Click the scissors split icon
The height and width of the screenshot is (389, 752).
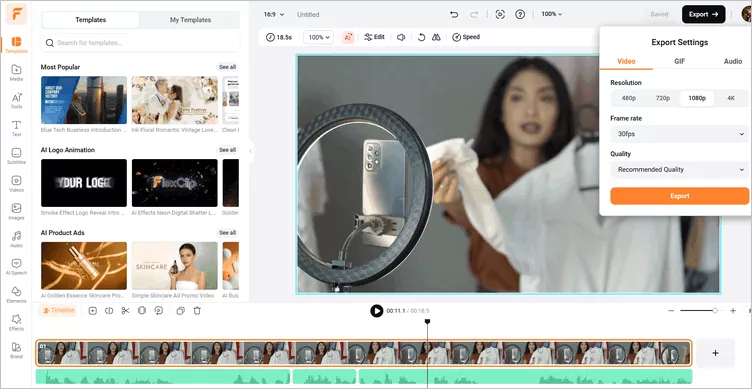[125, 311]
